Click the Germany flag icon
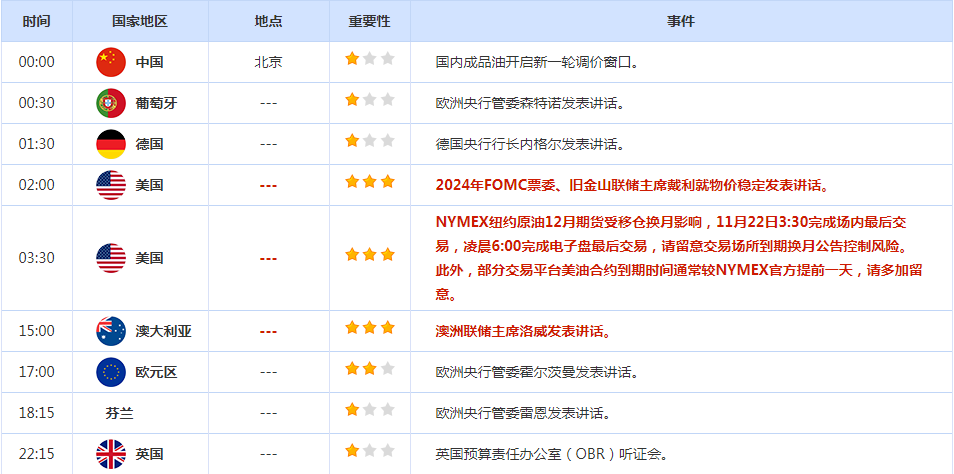The image size is (954, 474). [111, 144]
